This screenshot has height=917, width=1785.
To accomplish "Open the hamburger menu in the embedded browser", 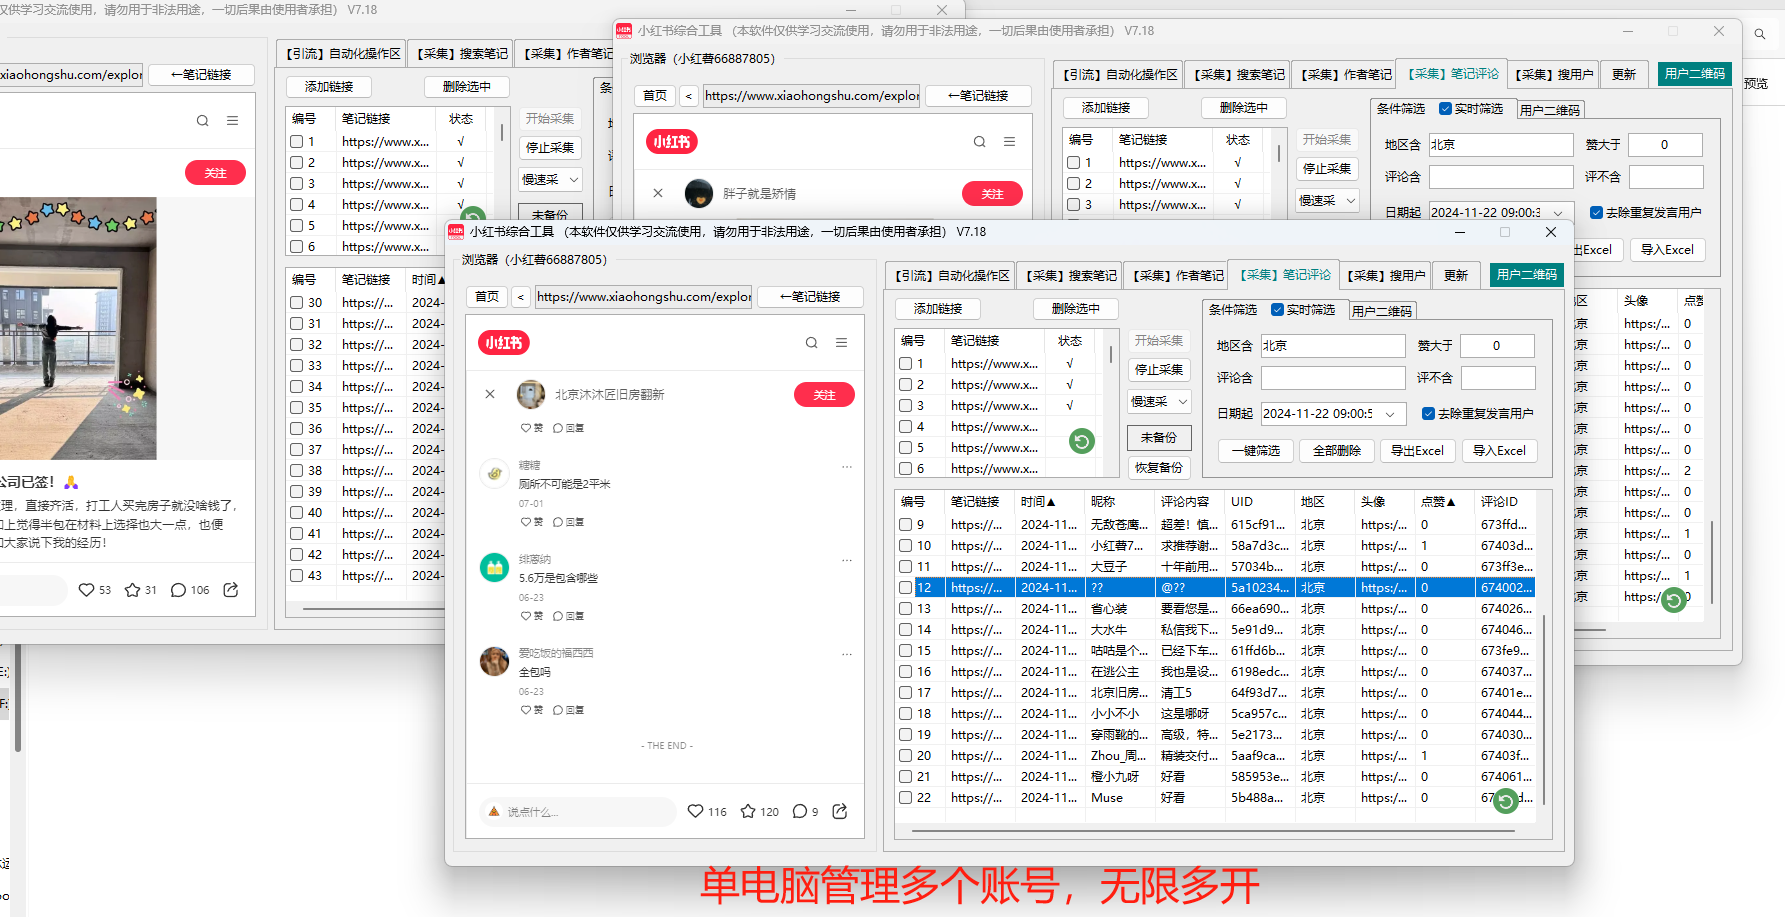I will pos(843,343).
